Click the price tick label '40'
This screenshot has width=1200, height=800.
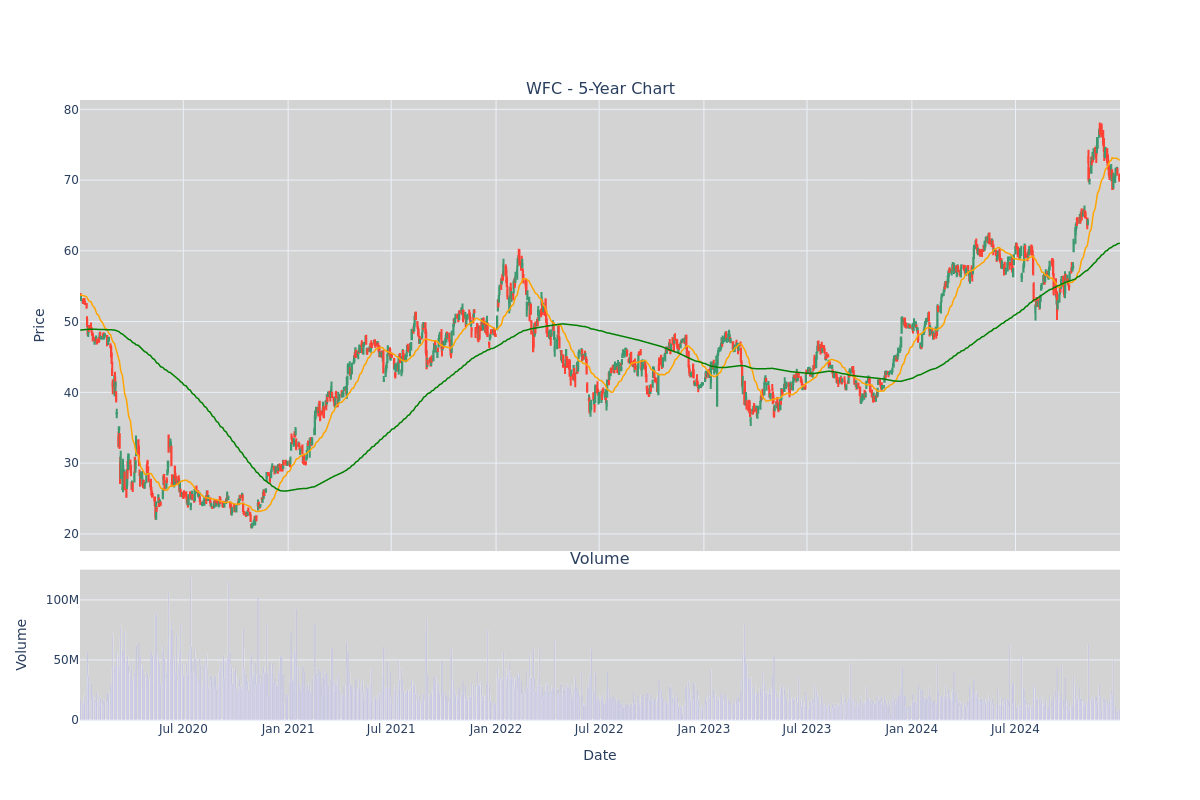pyautogui.click(x=71, y=392)
